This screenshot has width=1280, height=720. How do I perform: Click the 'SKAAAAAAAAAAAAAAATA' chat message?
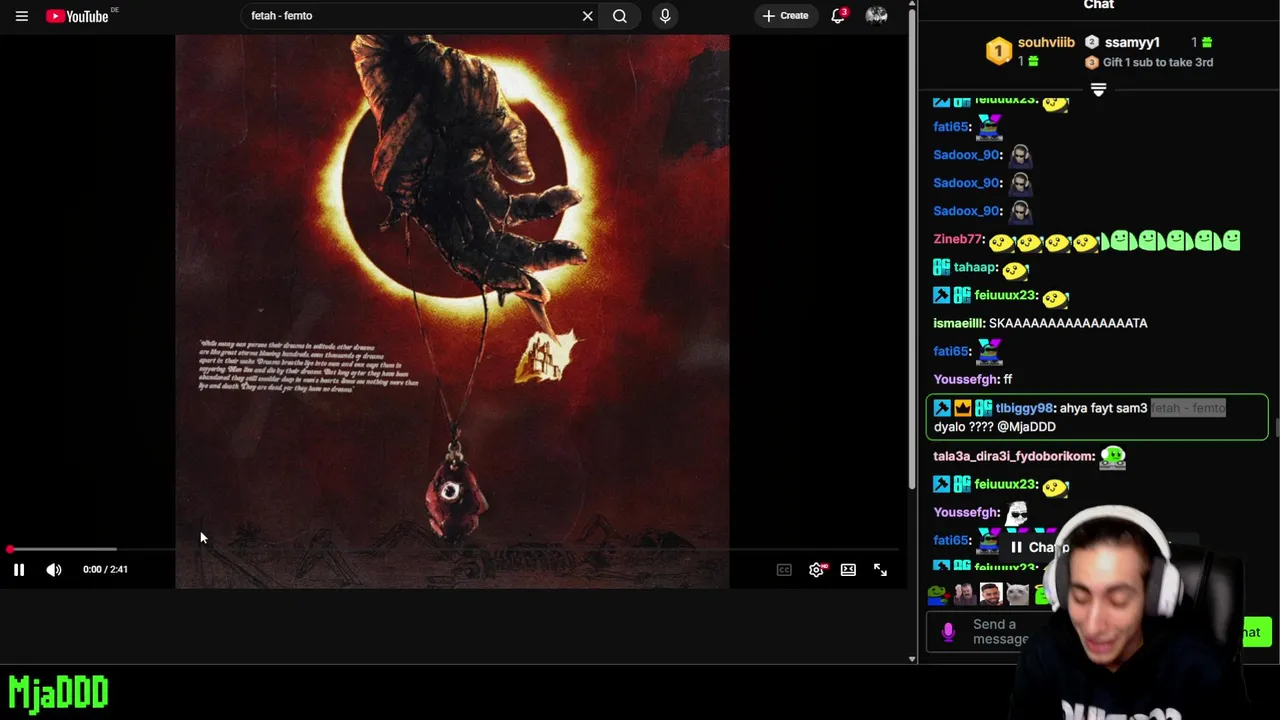(1068, 323)
